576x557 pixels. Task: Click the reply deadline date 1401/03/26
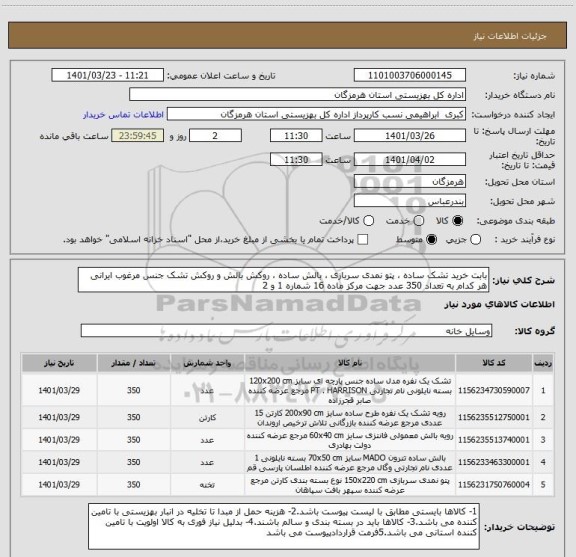click(410, 136)
